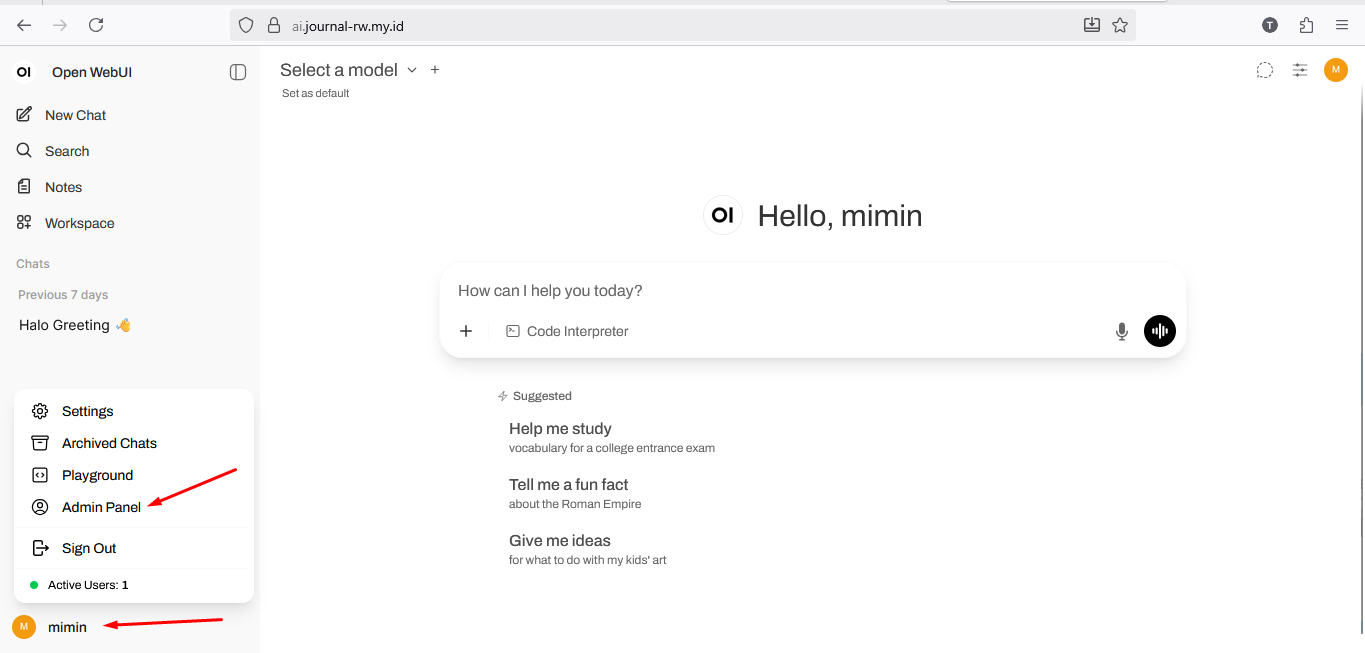Toggle the sidebar collapse icon
This screenshot has height=653, width=1365.
click(238, 72)
